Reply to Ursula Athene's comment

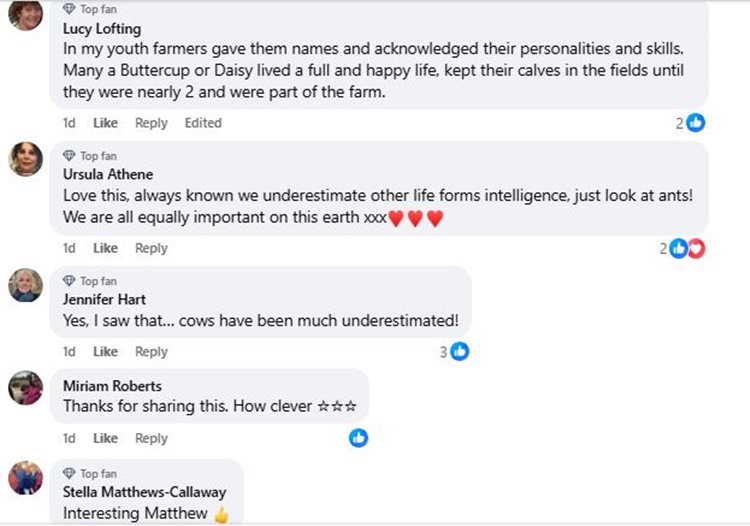(x=151, y=248)
